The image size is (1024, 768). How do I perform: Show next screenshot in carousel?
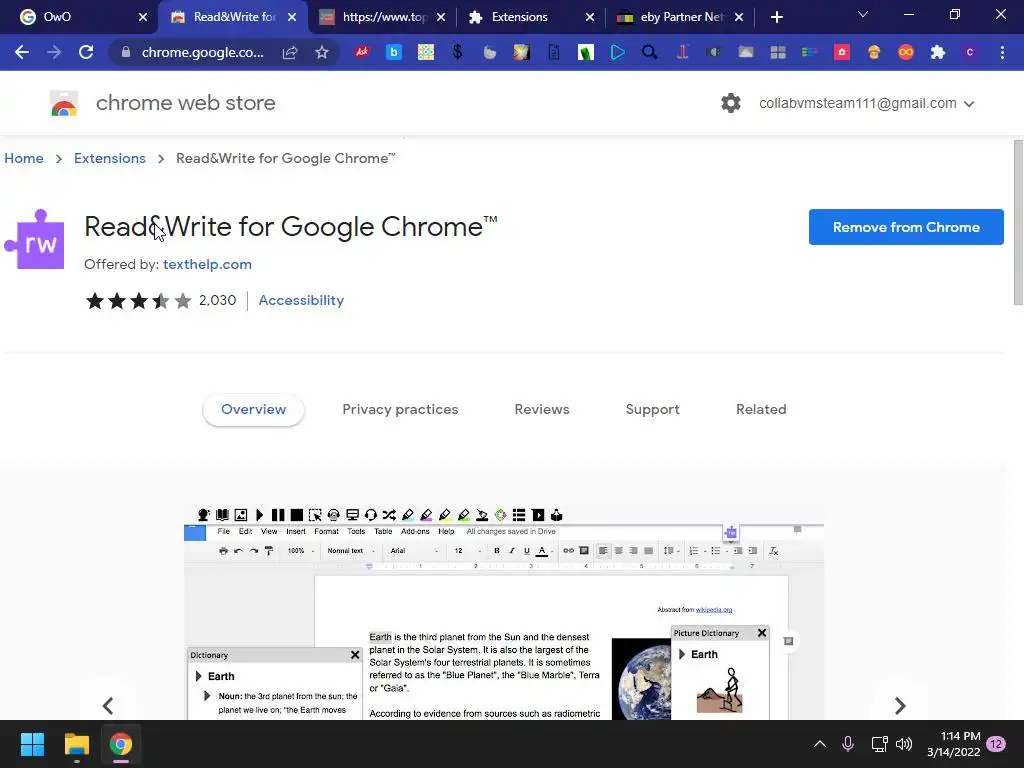coord(900,705)
